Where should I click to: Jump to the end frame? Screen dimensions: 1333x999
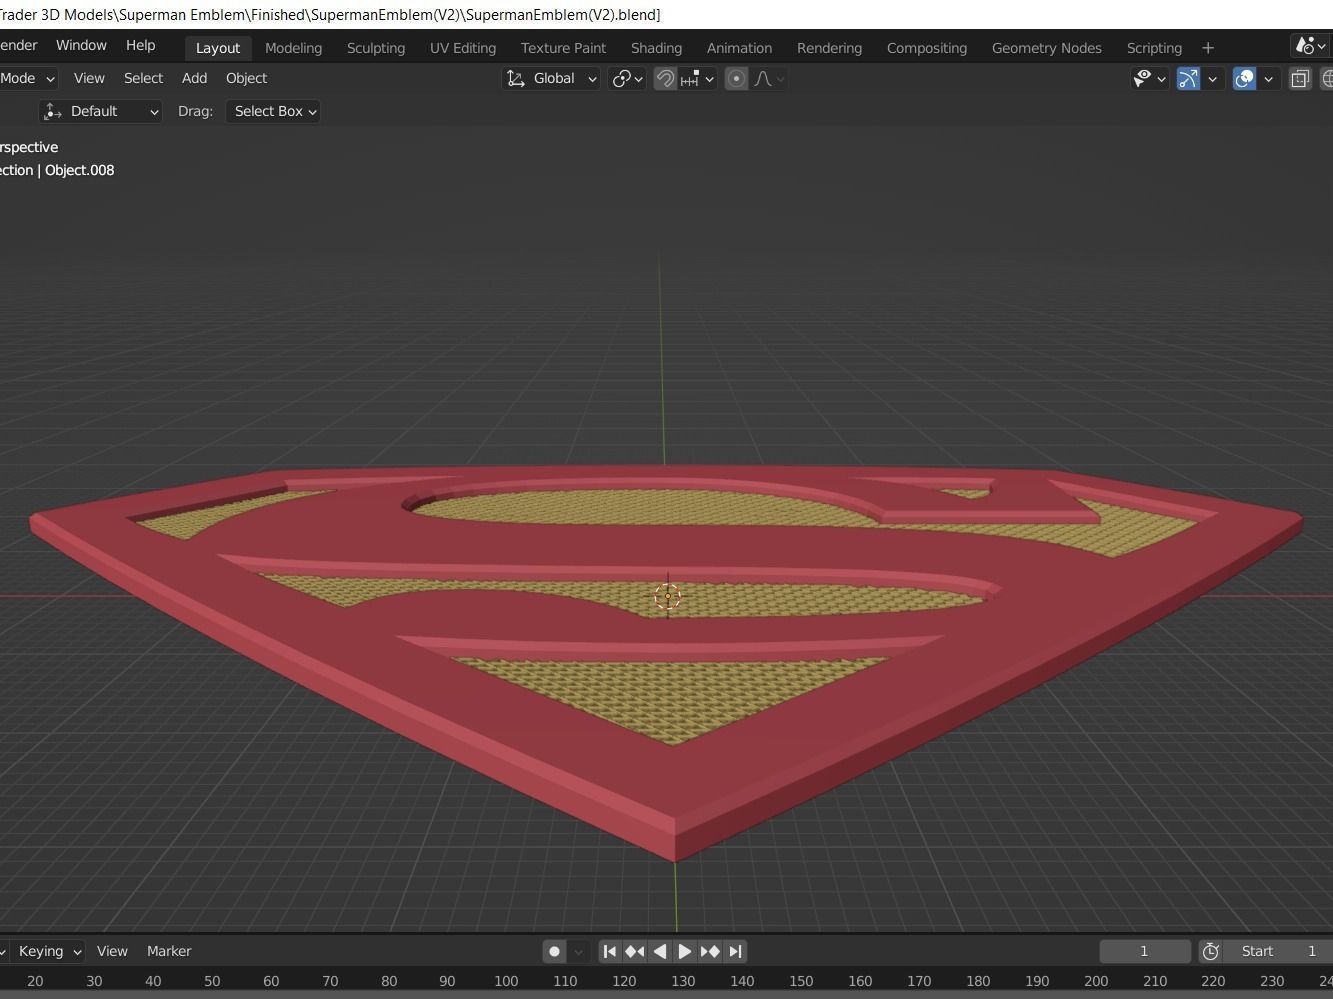[735, 951]
